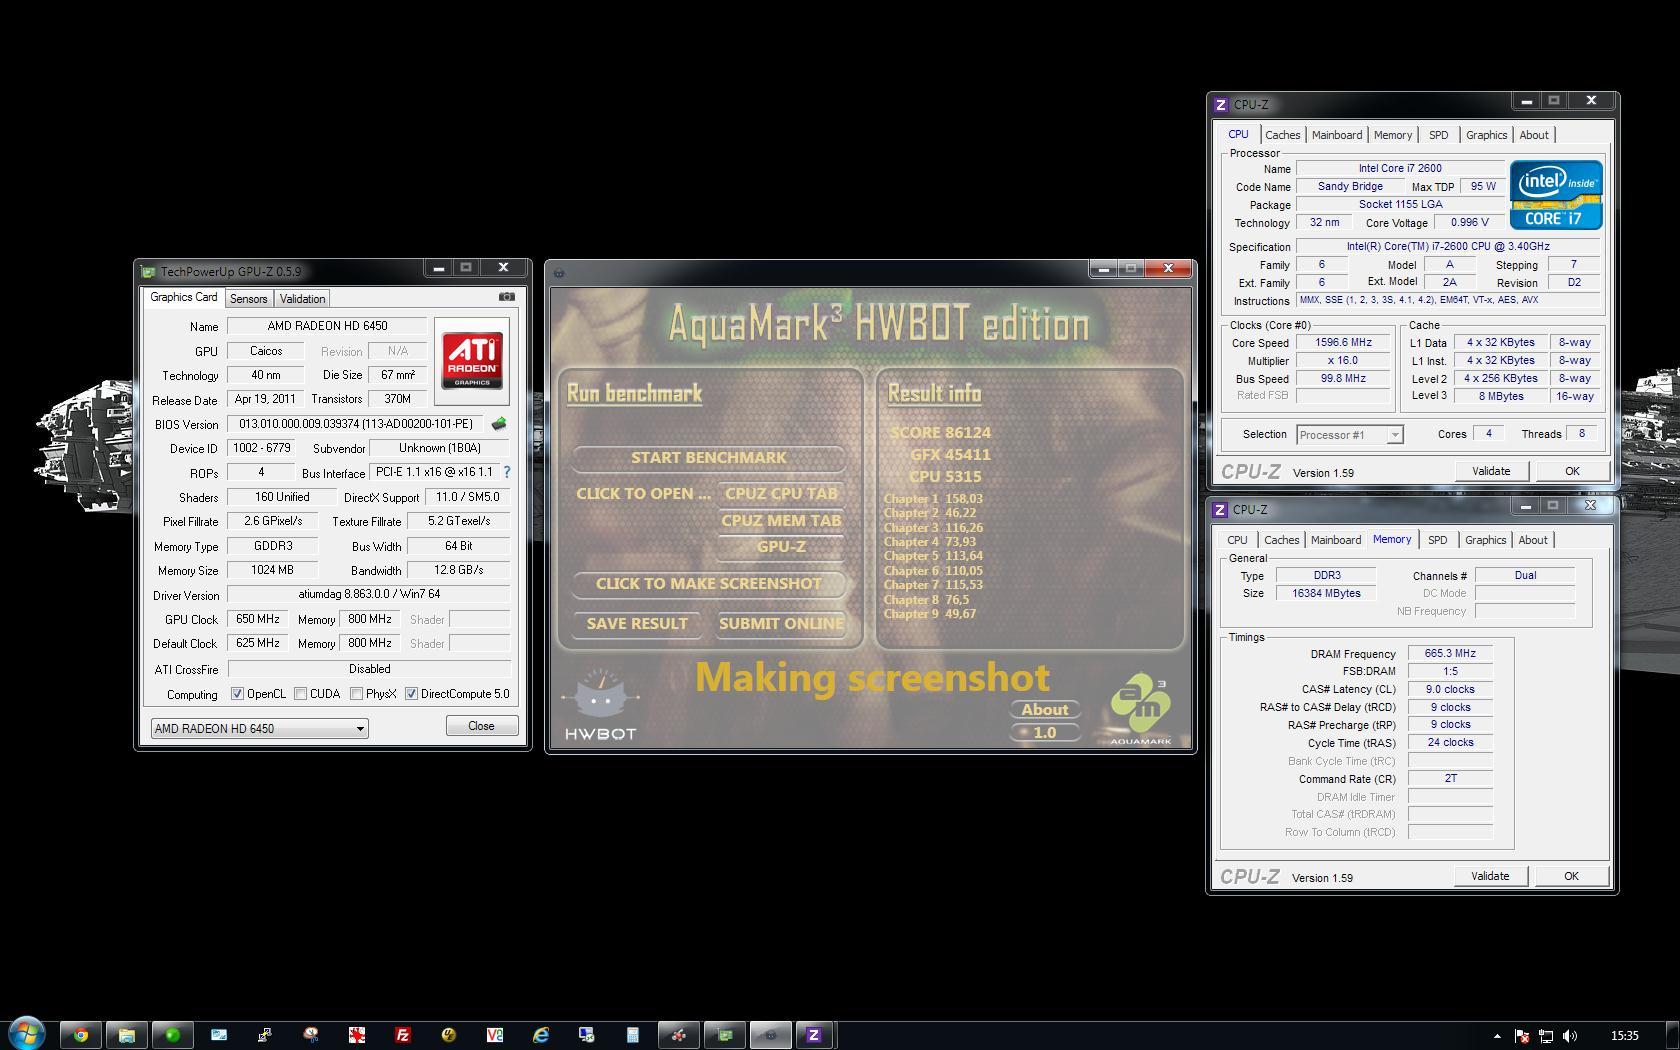
Task: Open Caches tab in top CPU-Z window
Action: 1282,135
